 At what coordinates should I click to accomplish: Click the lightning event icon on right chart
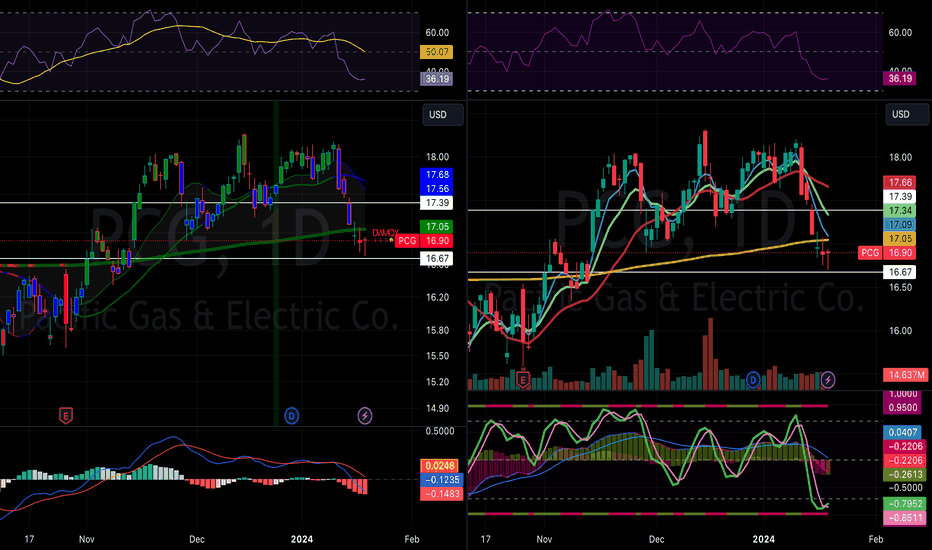[828, 379]
